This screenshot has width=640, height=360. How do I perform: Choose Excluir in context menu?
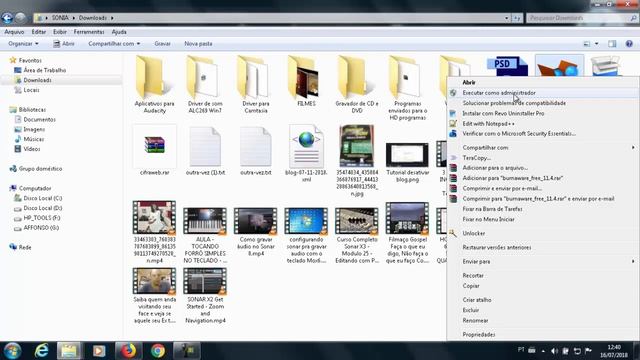[x=471, y=310]
